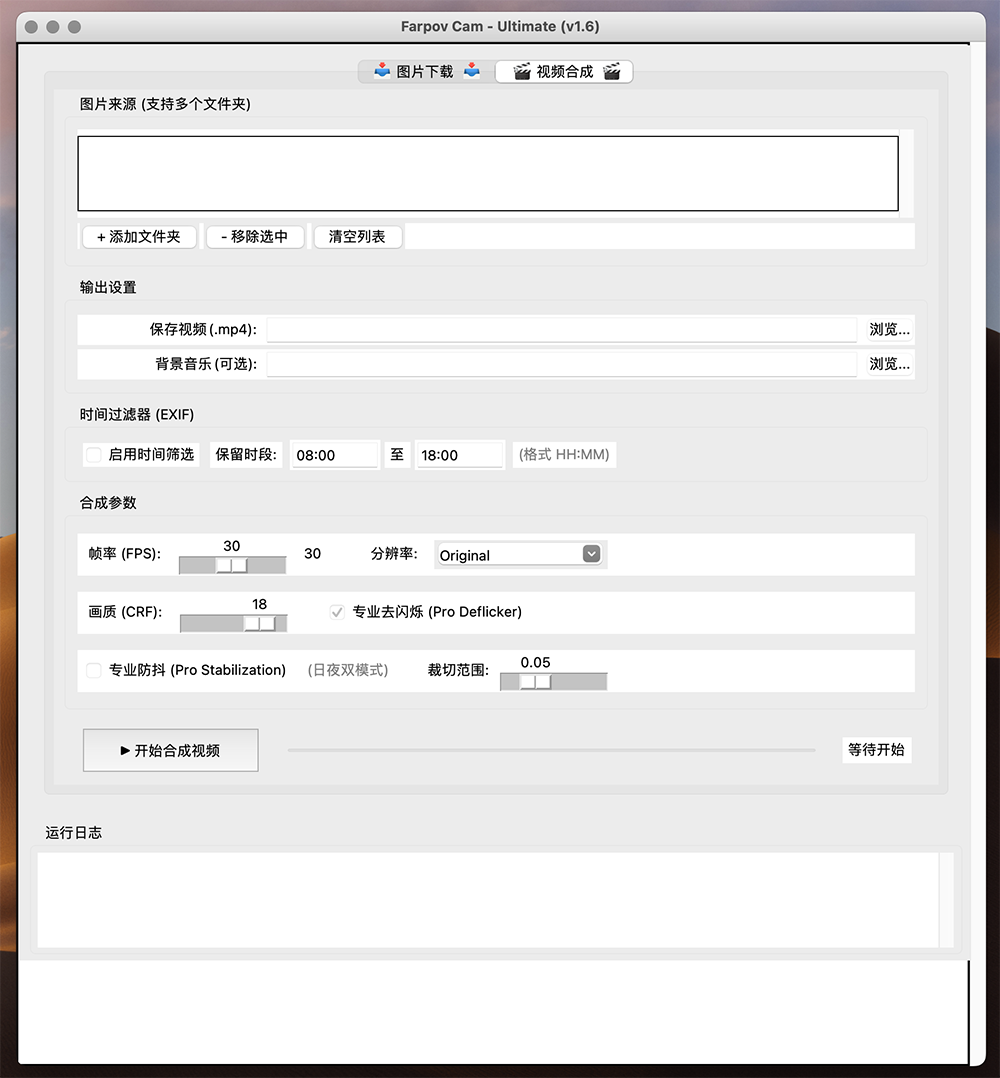Click the 08:00 start time field
The width and height of the screenshot is (1000, 1078).
(x=335, y=455)
